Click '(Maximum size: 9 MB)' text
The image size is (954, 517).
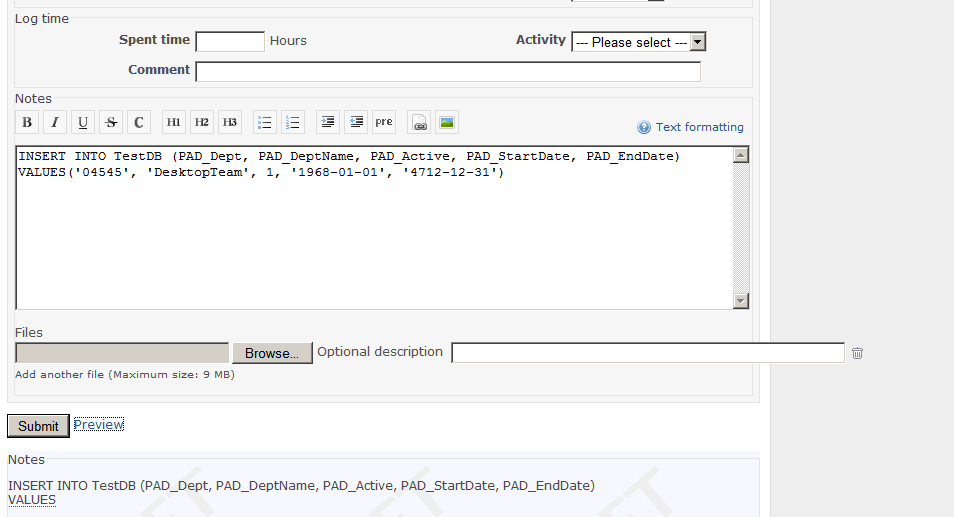point(172,375)
